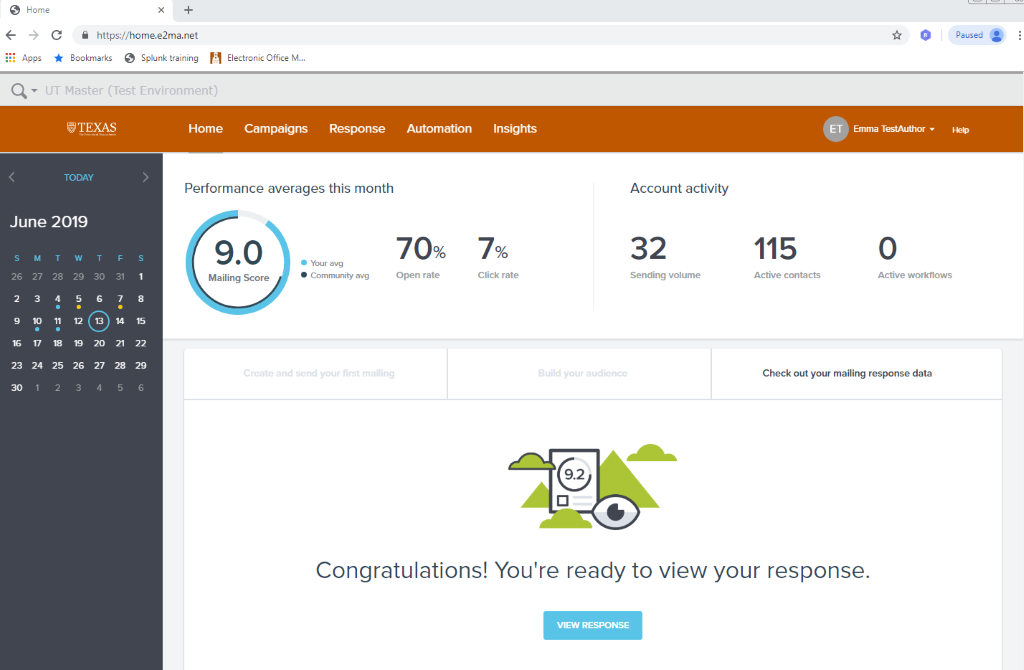Open the Campaigns menu

(x=276, y=128)
